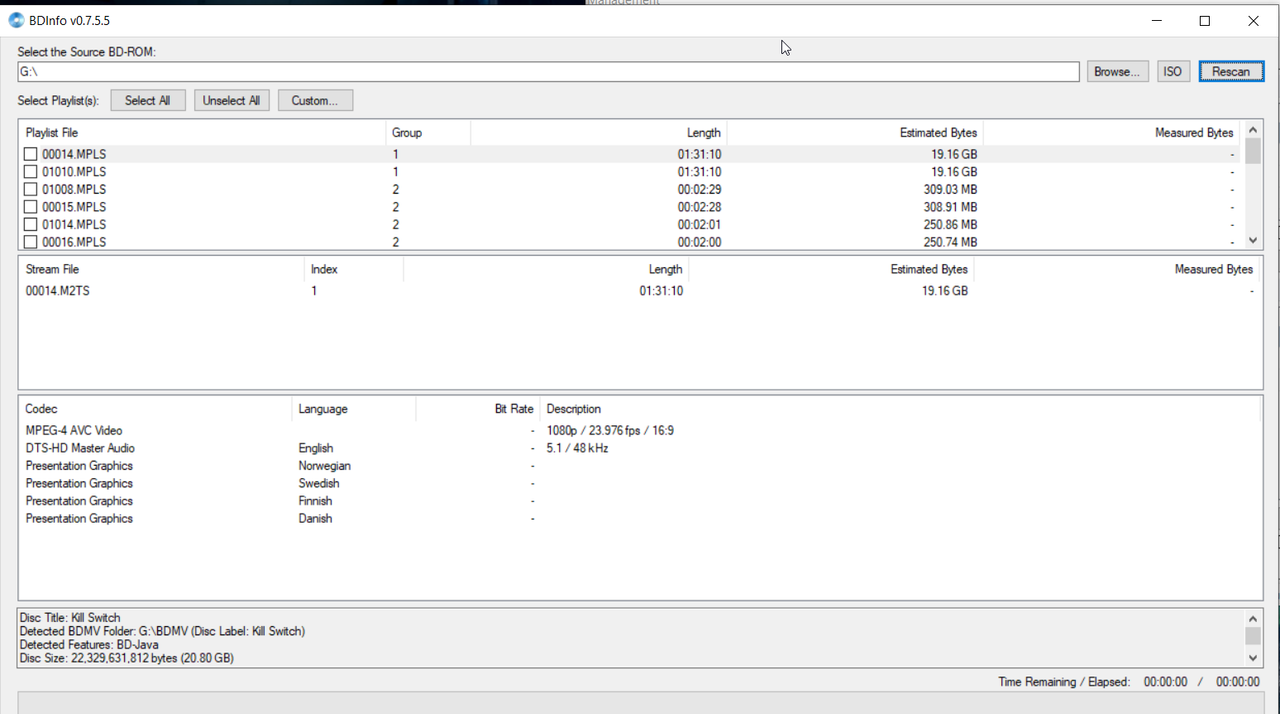This screenshot has height=714, width=1280.
Task: Select the Norwegian Presentation Graphics row
Action: [640, 466]
